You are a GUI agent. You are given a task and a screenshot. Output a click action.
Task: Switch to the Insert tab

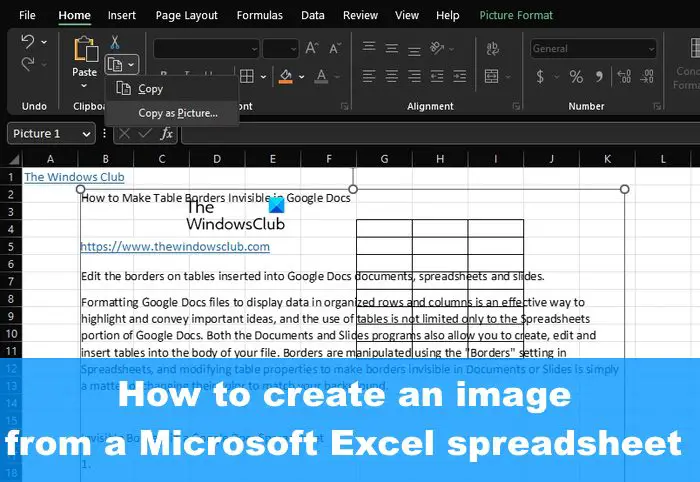[x=121, y=15]
